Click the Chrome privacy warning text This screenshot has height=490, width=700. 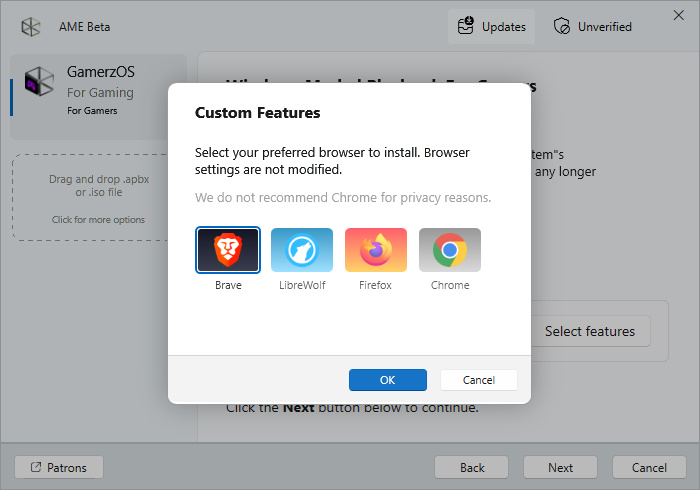click(343, 197)
